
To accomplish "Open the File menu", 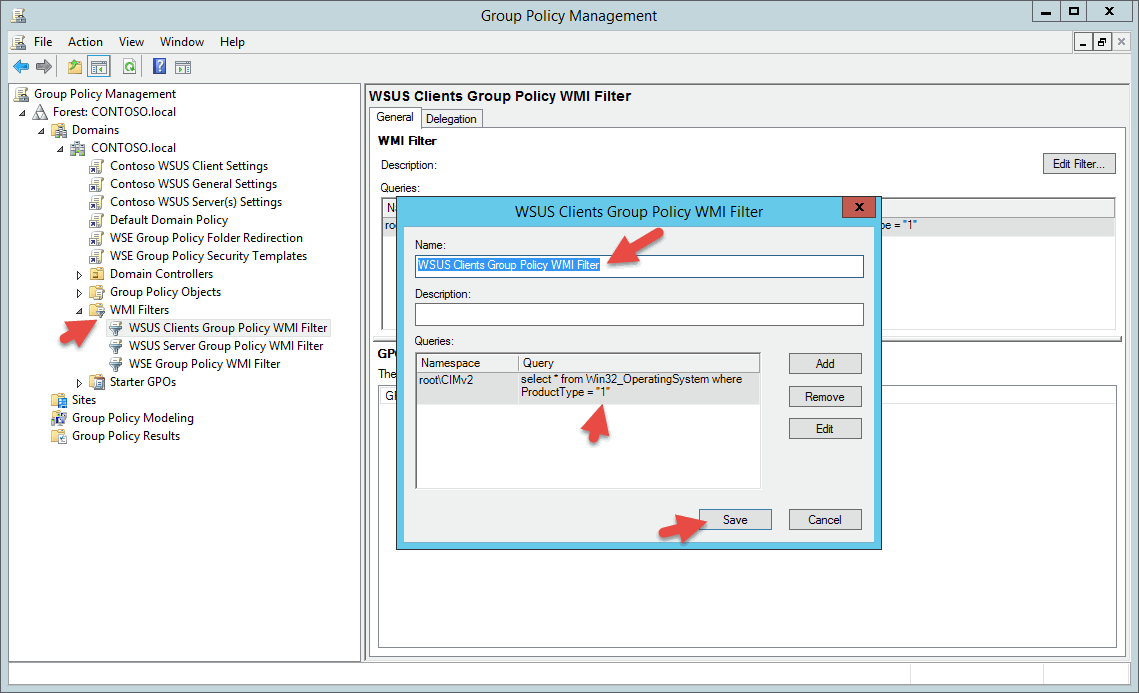I will [43, 42].
